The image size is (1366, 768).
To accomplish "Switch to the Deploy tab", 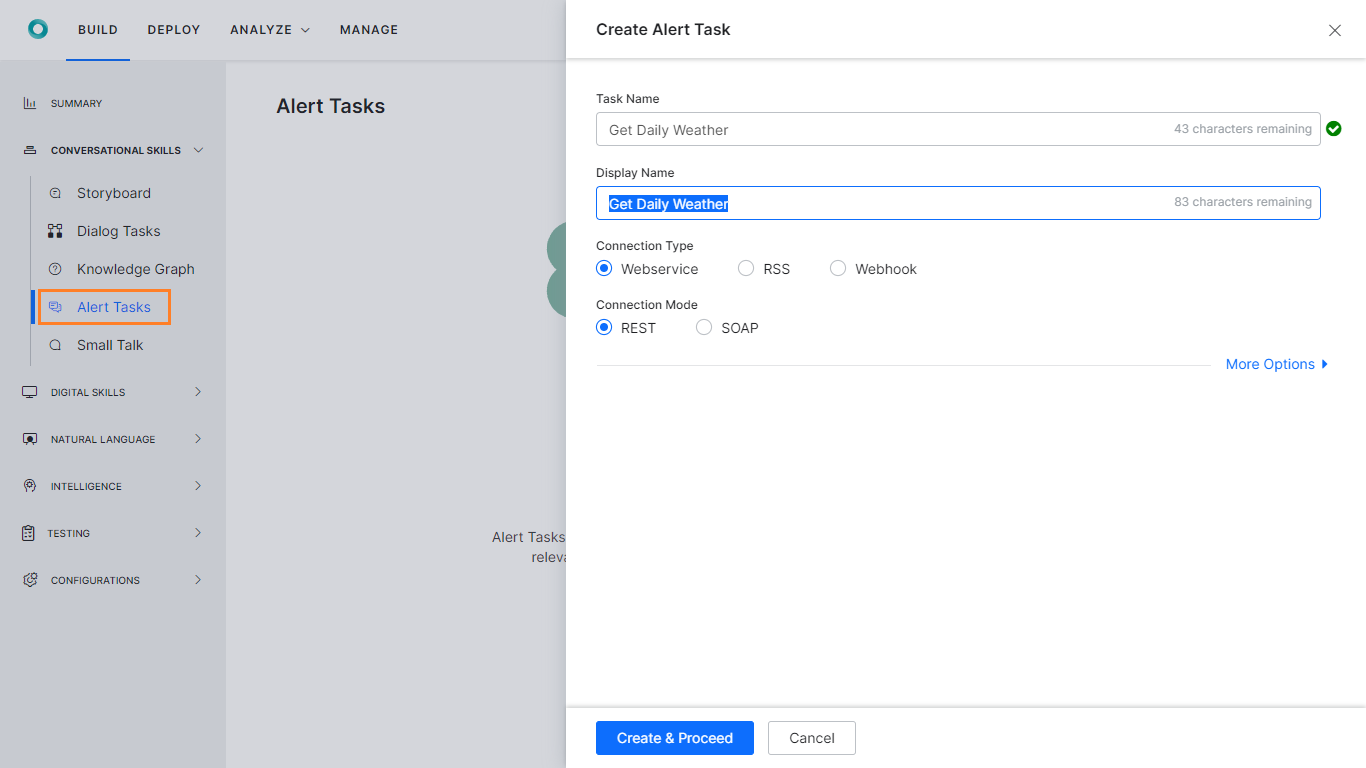I will coord(174,30).
